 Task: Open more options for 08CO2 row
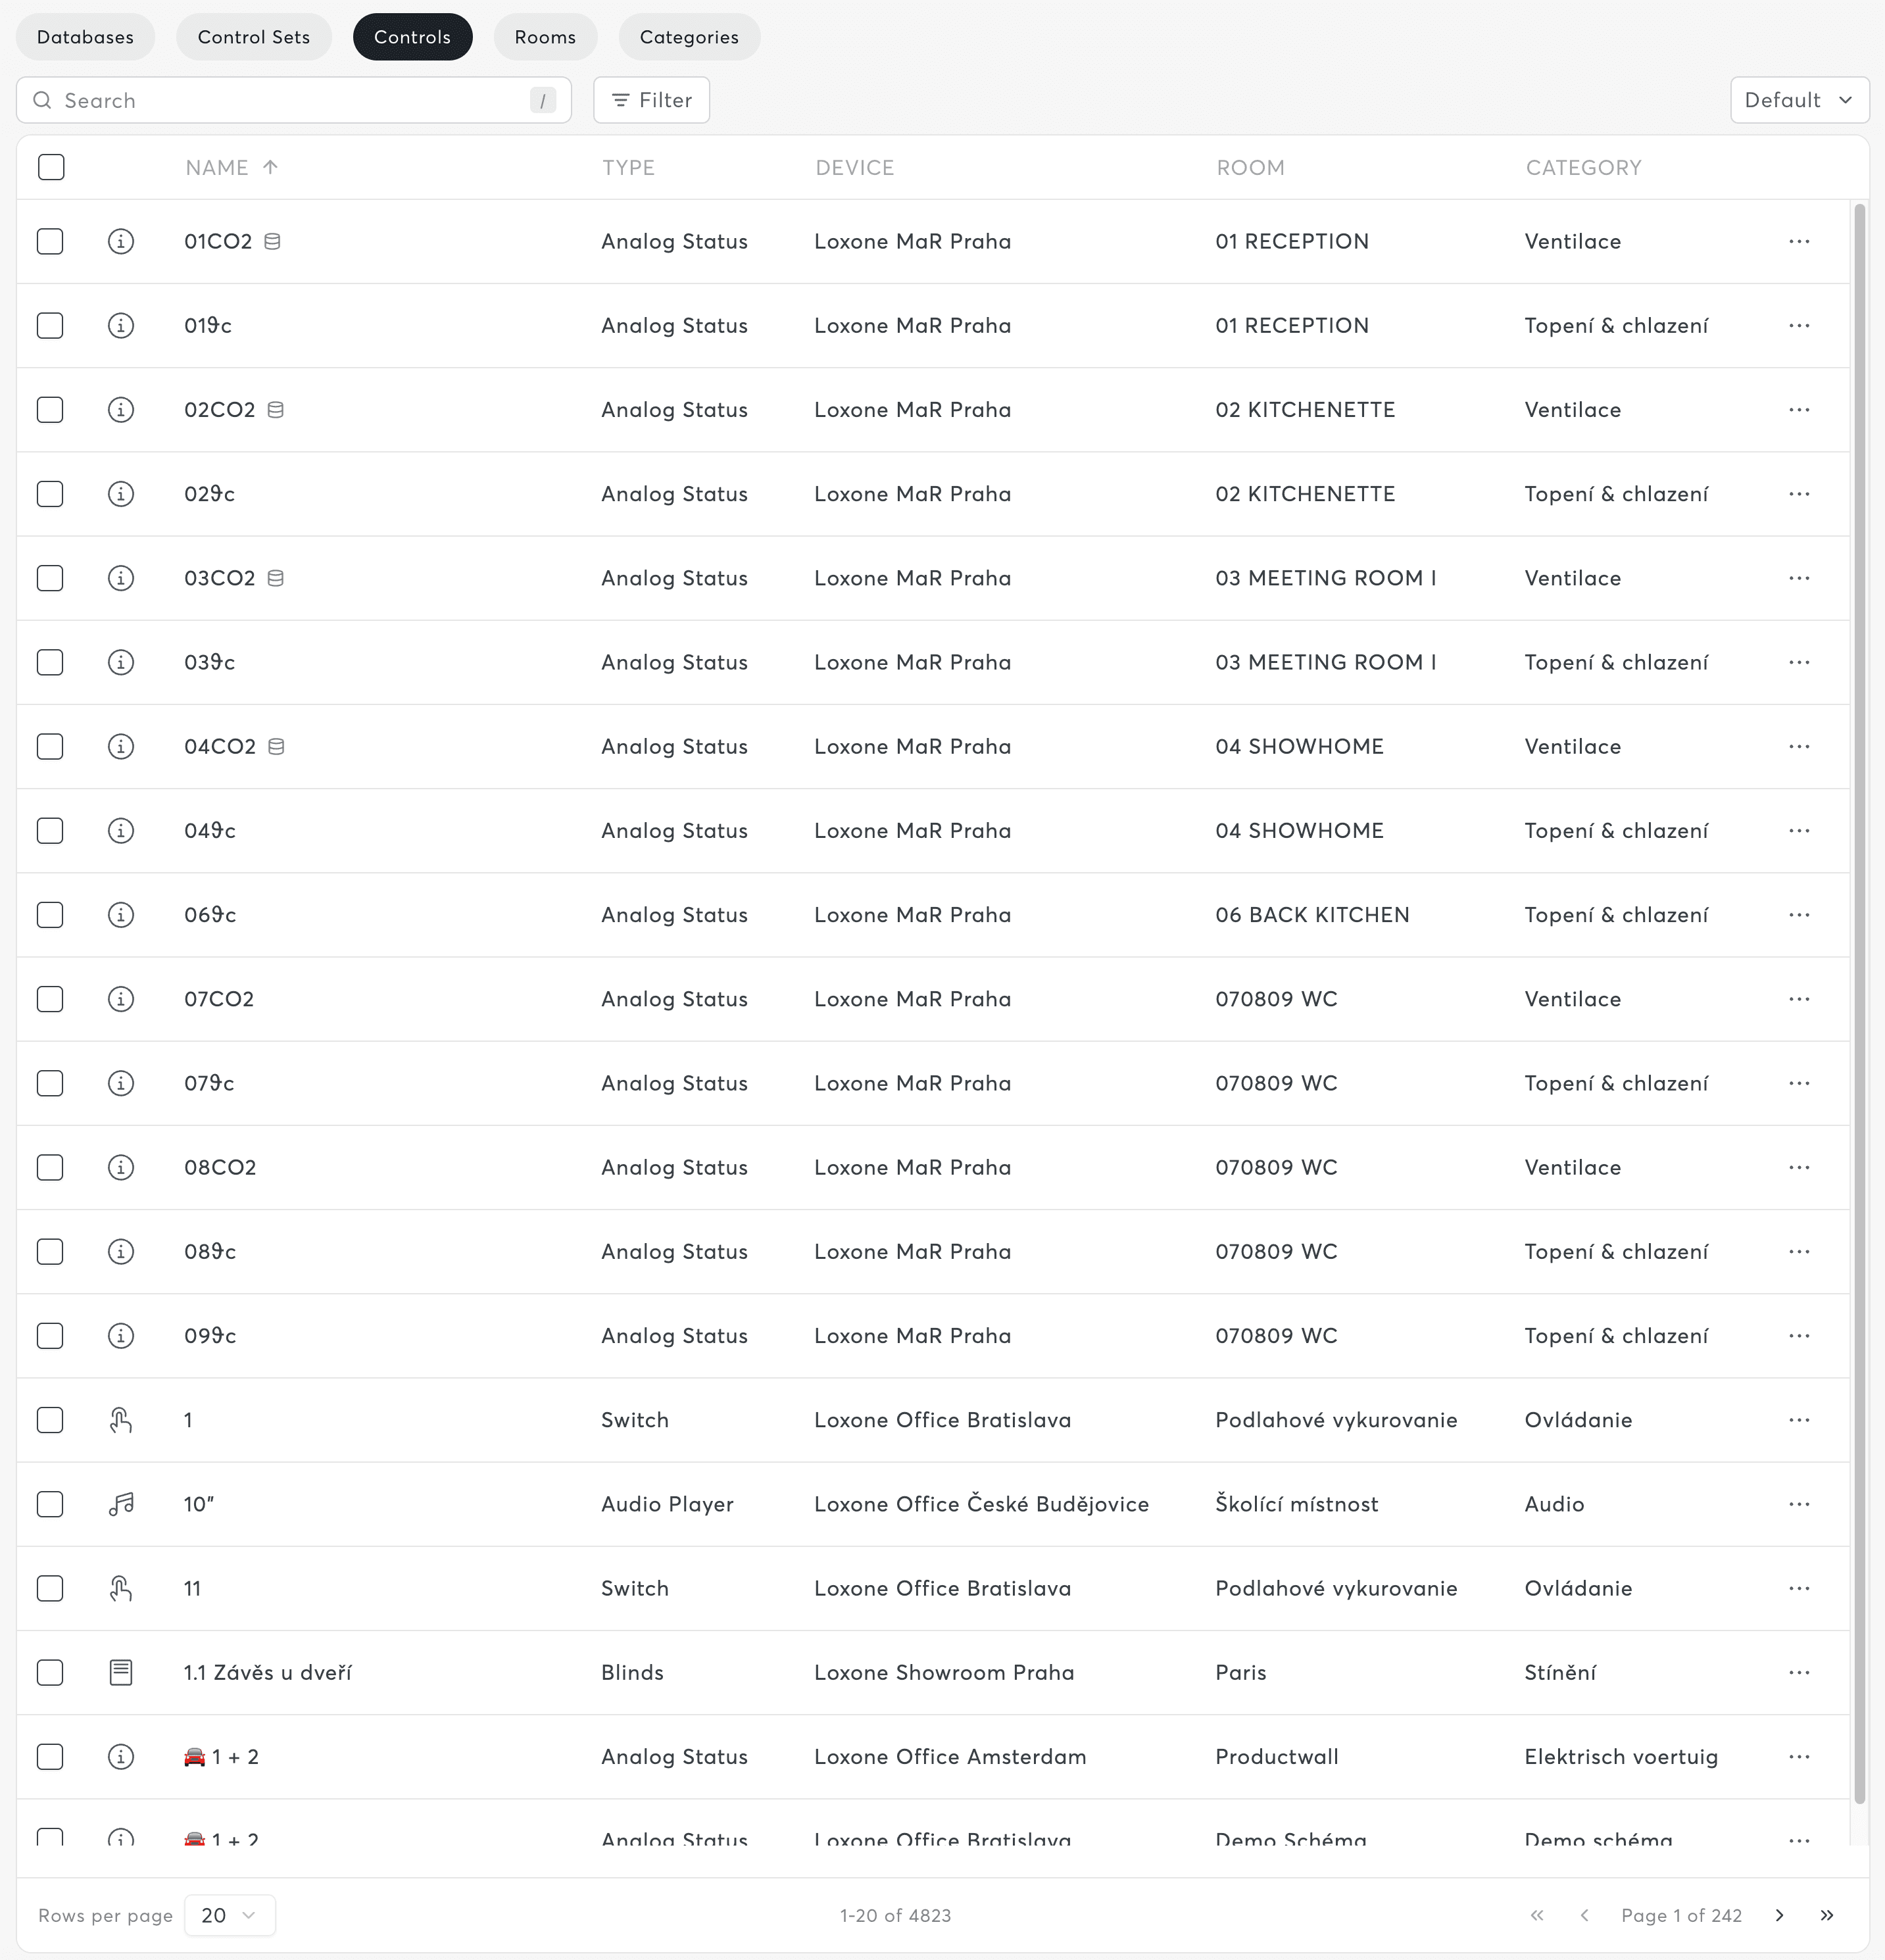(1799, 1167)
